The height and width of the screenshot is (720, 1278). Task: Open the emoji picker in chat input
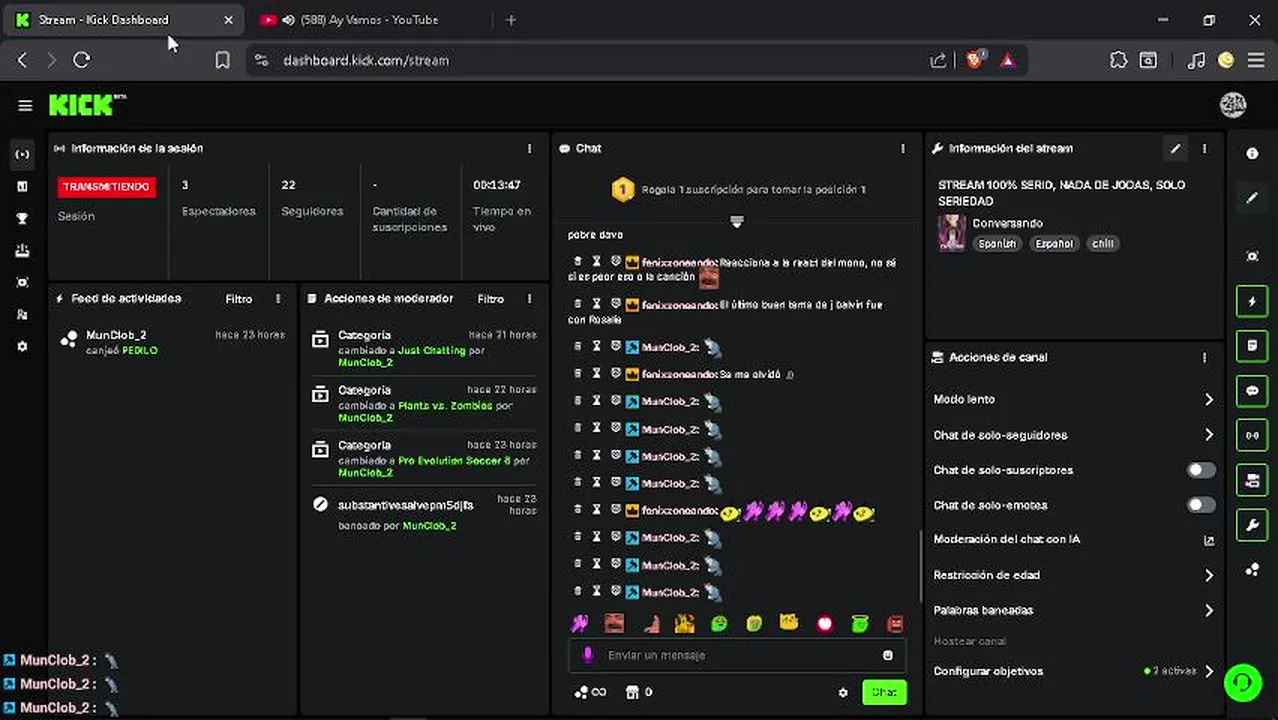tap(887, 655)
